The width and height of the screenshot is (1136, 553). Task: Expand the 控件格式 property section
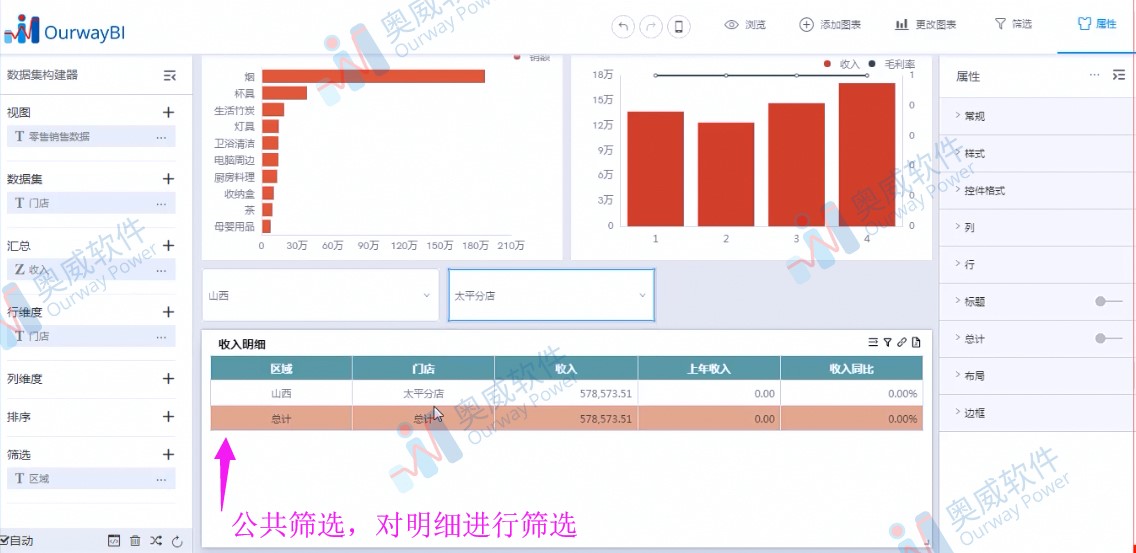pyautogui.click(x=1037, y=191)
